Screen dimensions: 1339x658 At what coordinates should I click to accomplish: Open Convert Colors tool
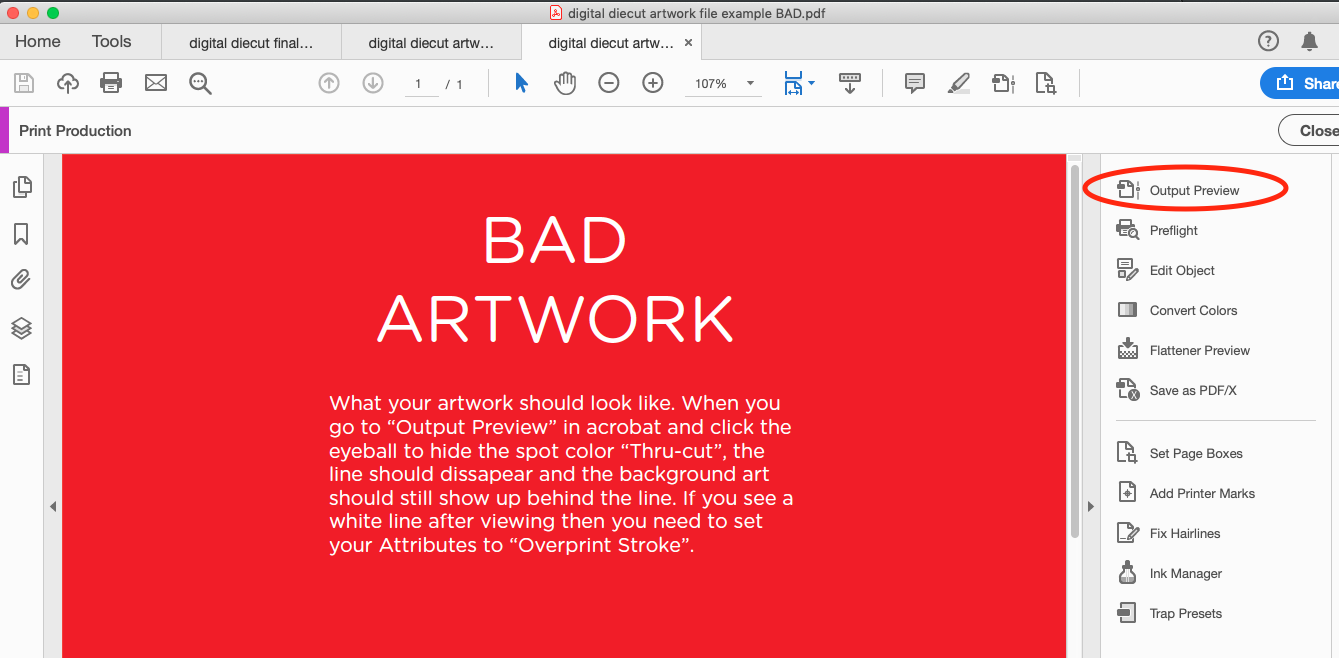(x=1177, y=310)
